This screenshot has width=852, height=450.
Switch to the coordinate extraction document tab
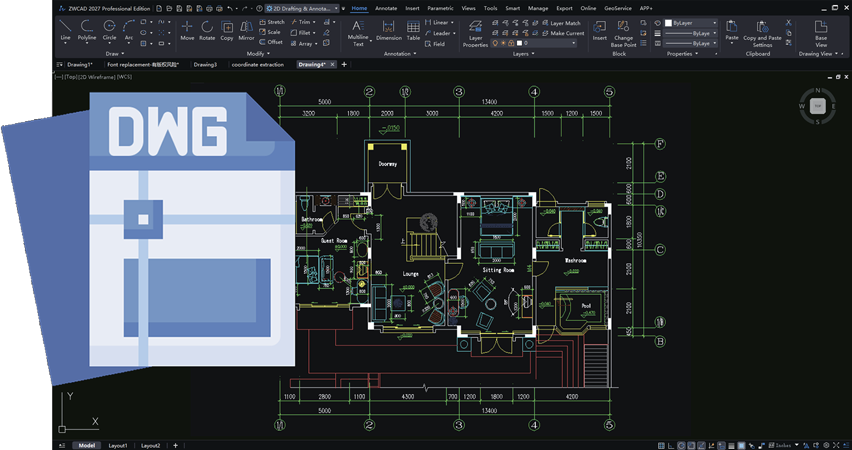258,64
